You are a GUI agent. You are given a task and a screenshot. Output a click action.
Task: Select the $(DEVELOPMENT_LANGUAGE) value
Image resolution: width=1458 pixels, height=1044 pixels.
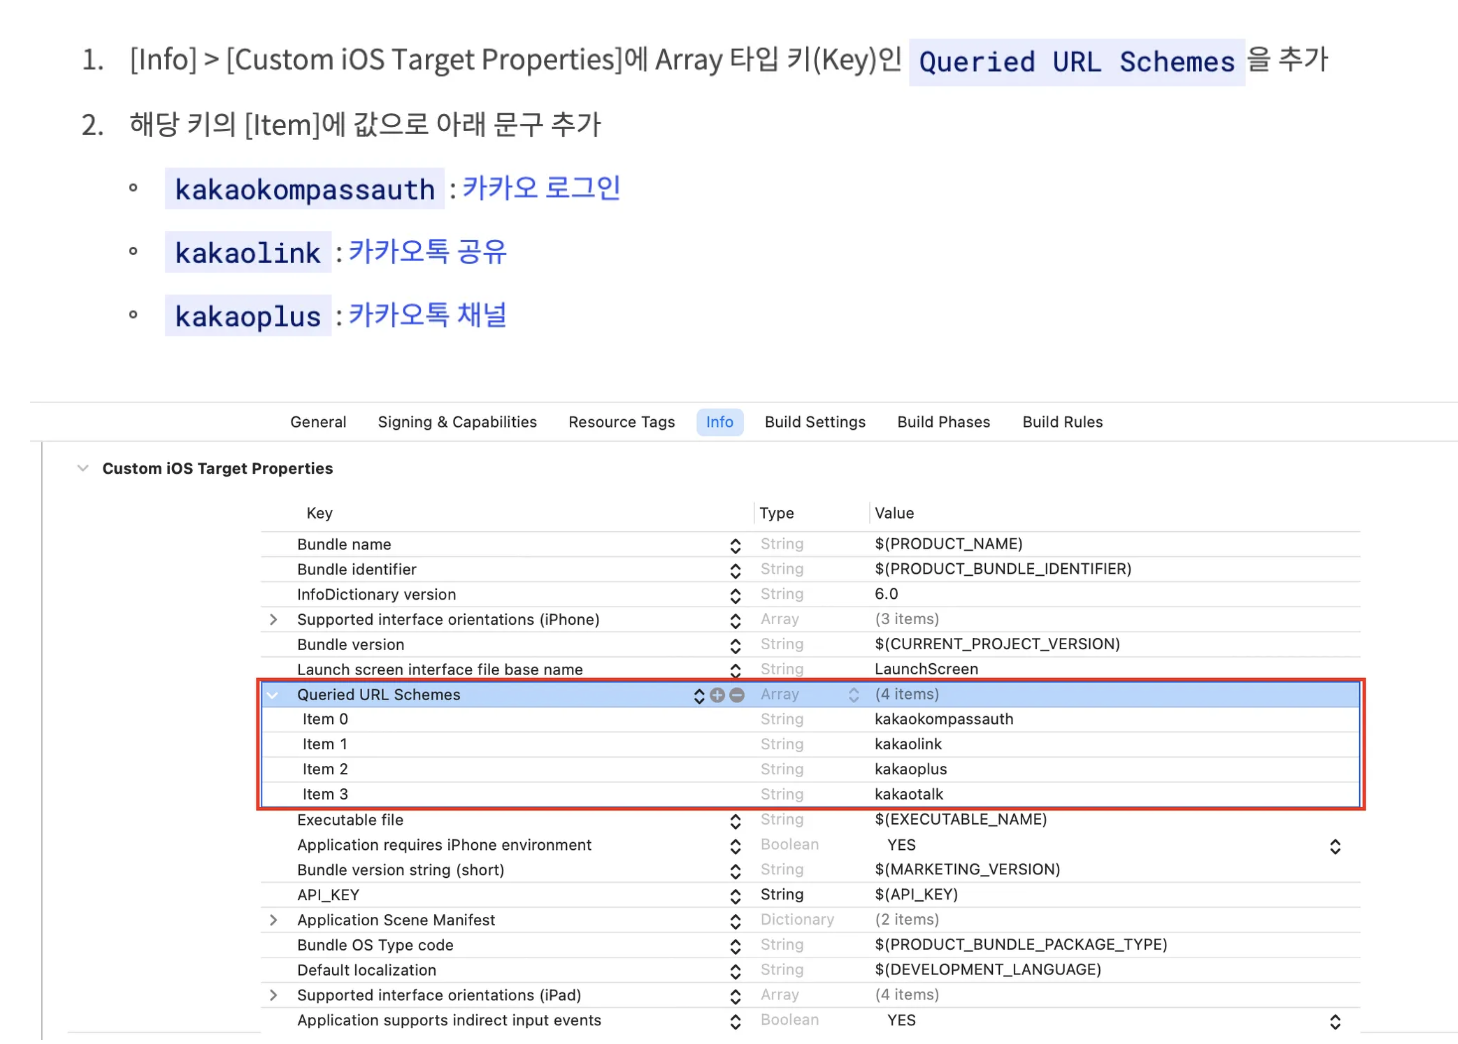(988, 970)
